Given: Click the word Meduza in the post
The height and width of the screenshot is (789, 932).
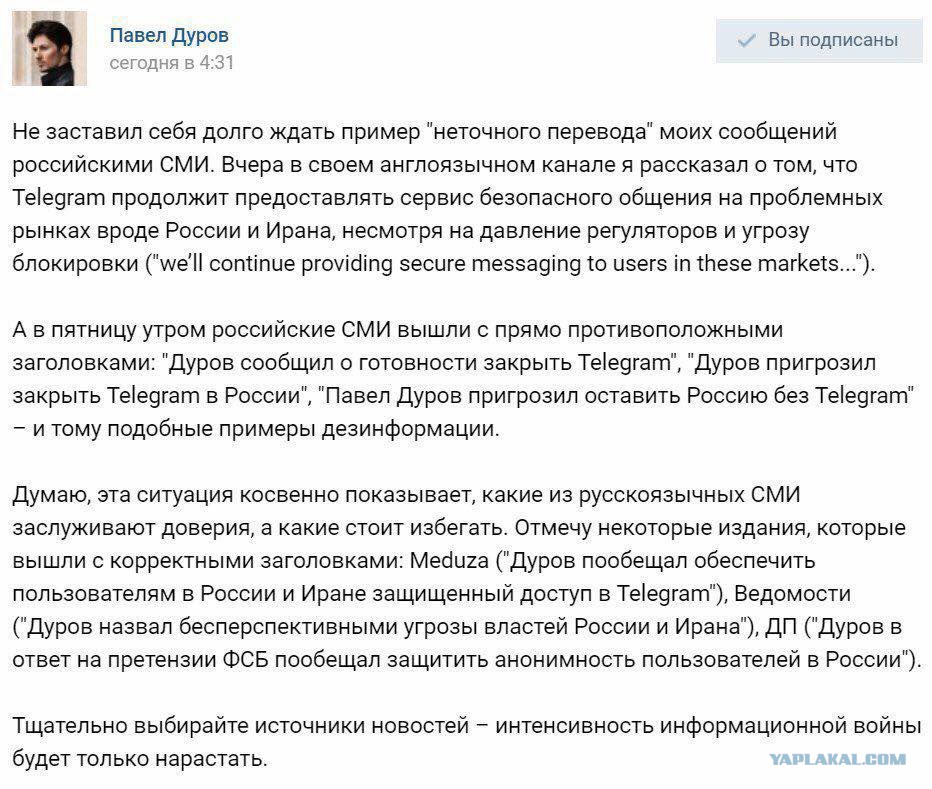Looking at the screenshot, I should click(x=449, y=560).
